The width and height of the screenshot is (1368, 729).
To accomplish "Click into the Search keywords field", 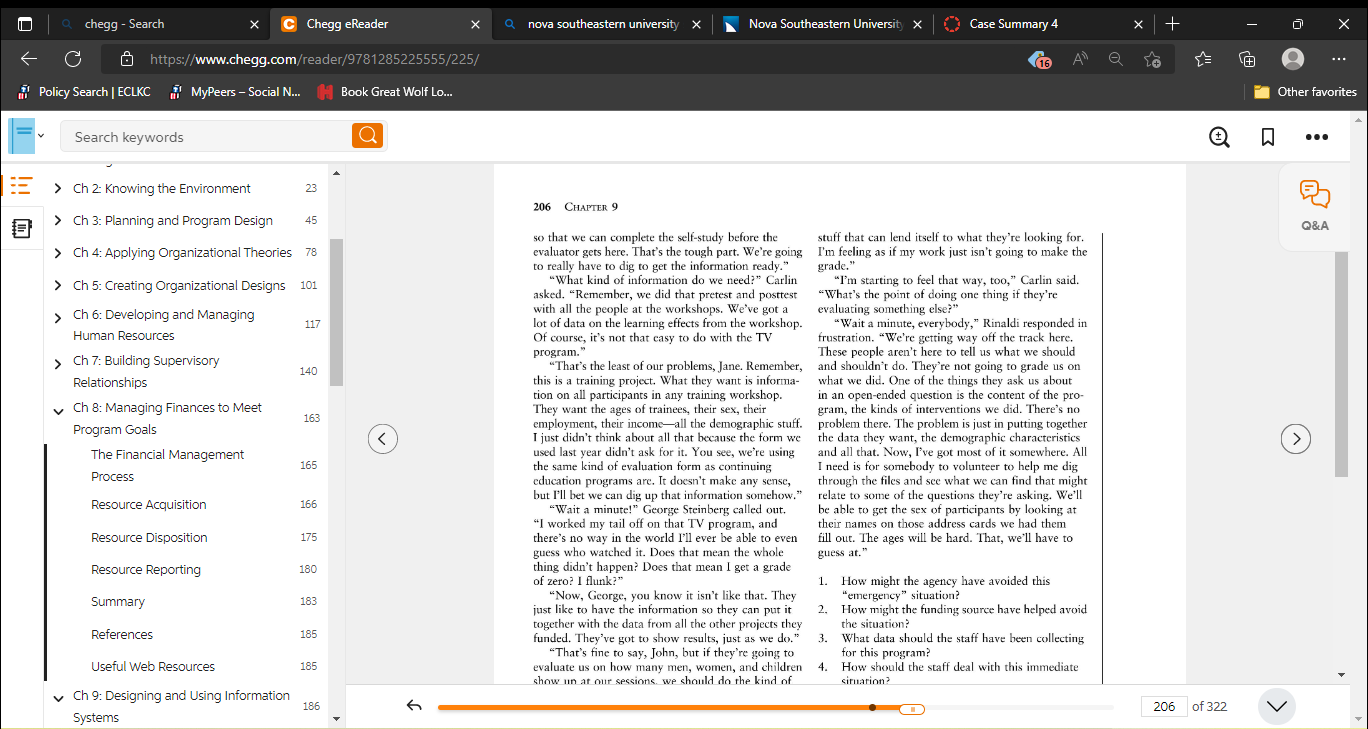I will (x=206, y=137).
